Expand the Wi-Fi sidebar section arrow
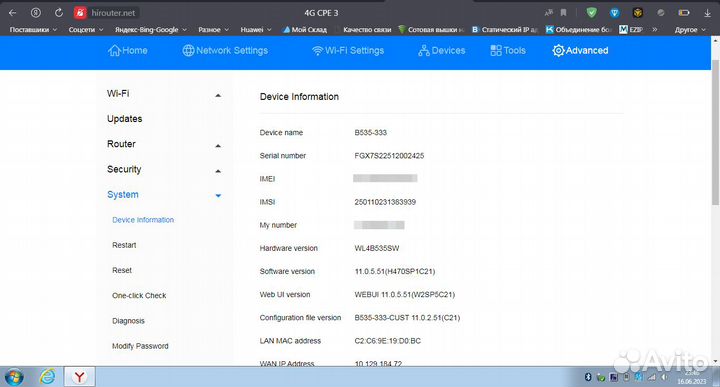 click(x=218, y=95)
